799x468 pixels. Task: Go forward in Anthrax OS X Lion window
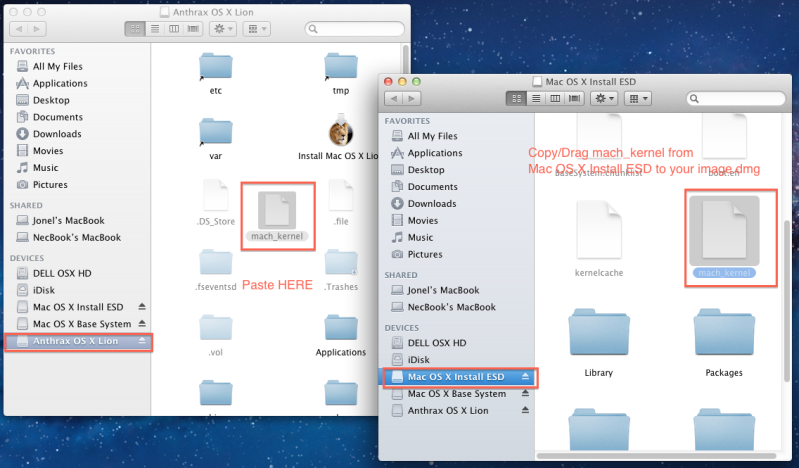(37, 29)
